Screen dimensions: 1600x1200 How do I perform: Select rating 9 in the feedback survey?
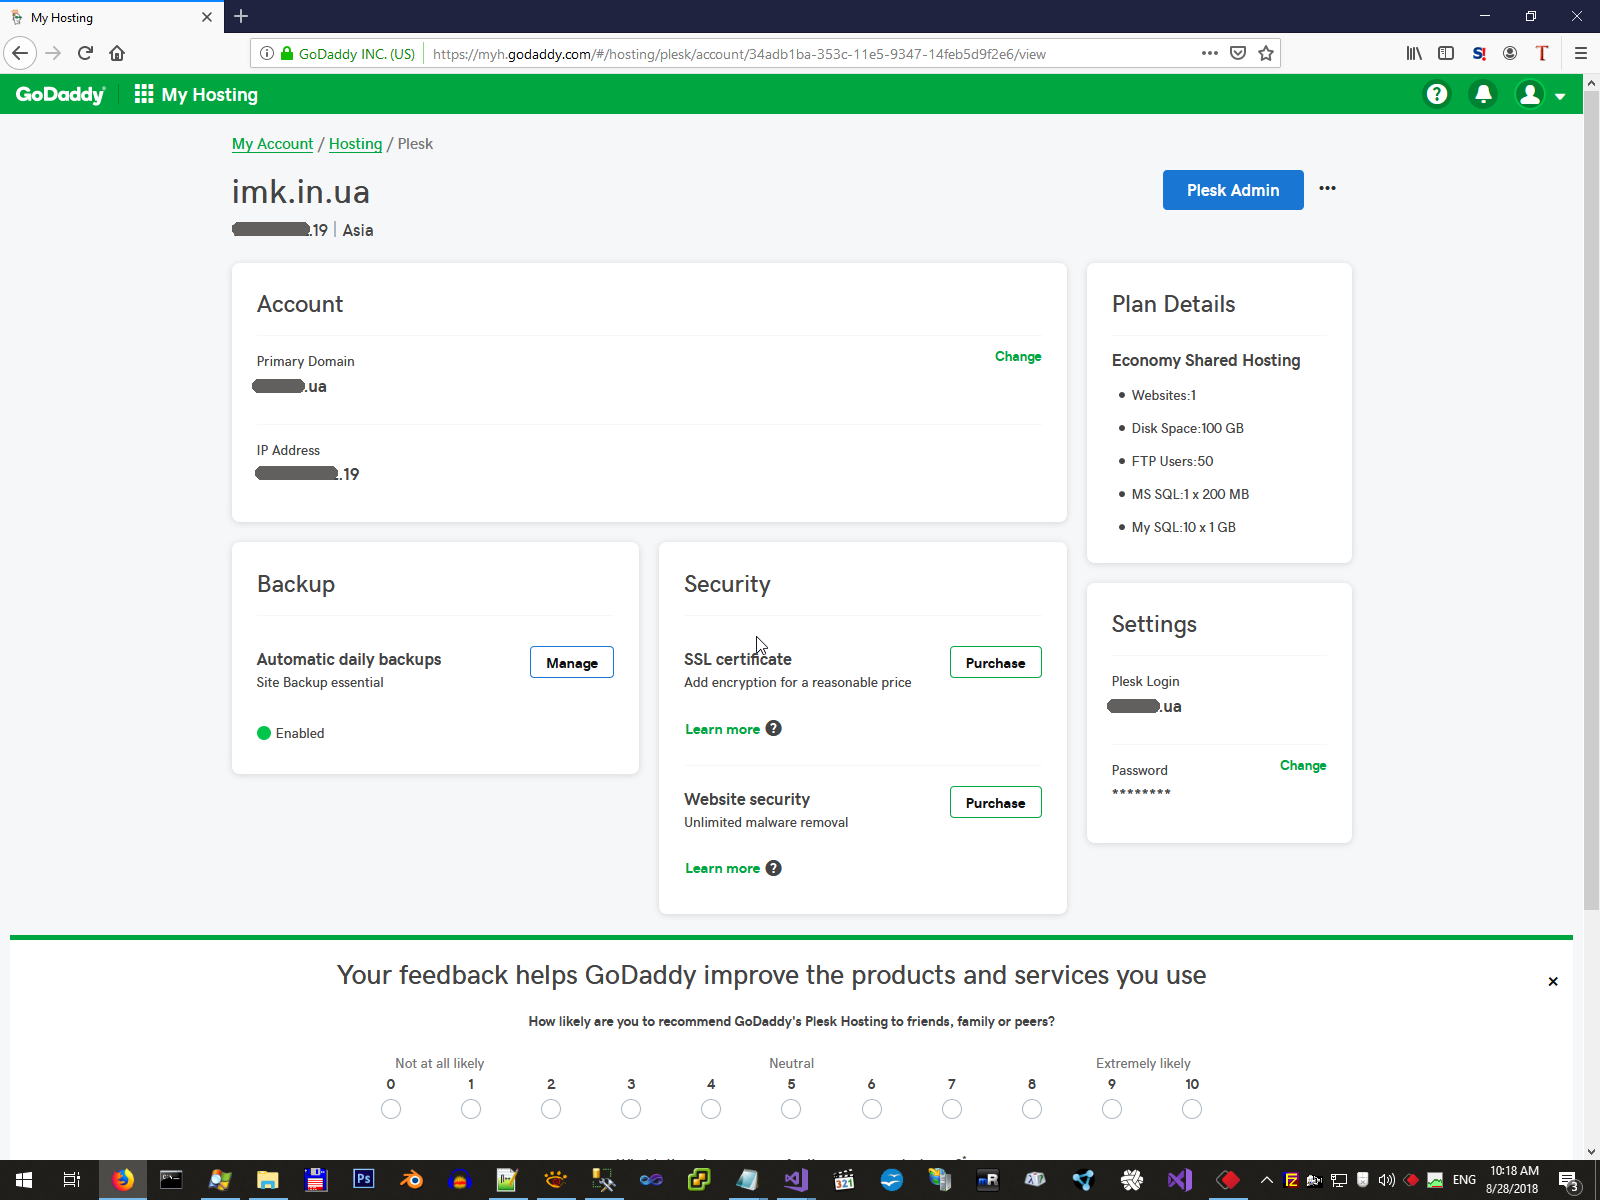1112,1109
